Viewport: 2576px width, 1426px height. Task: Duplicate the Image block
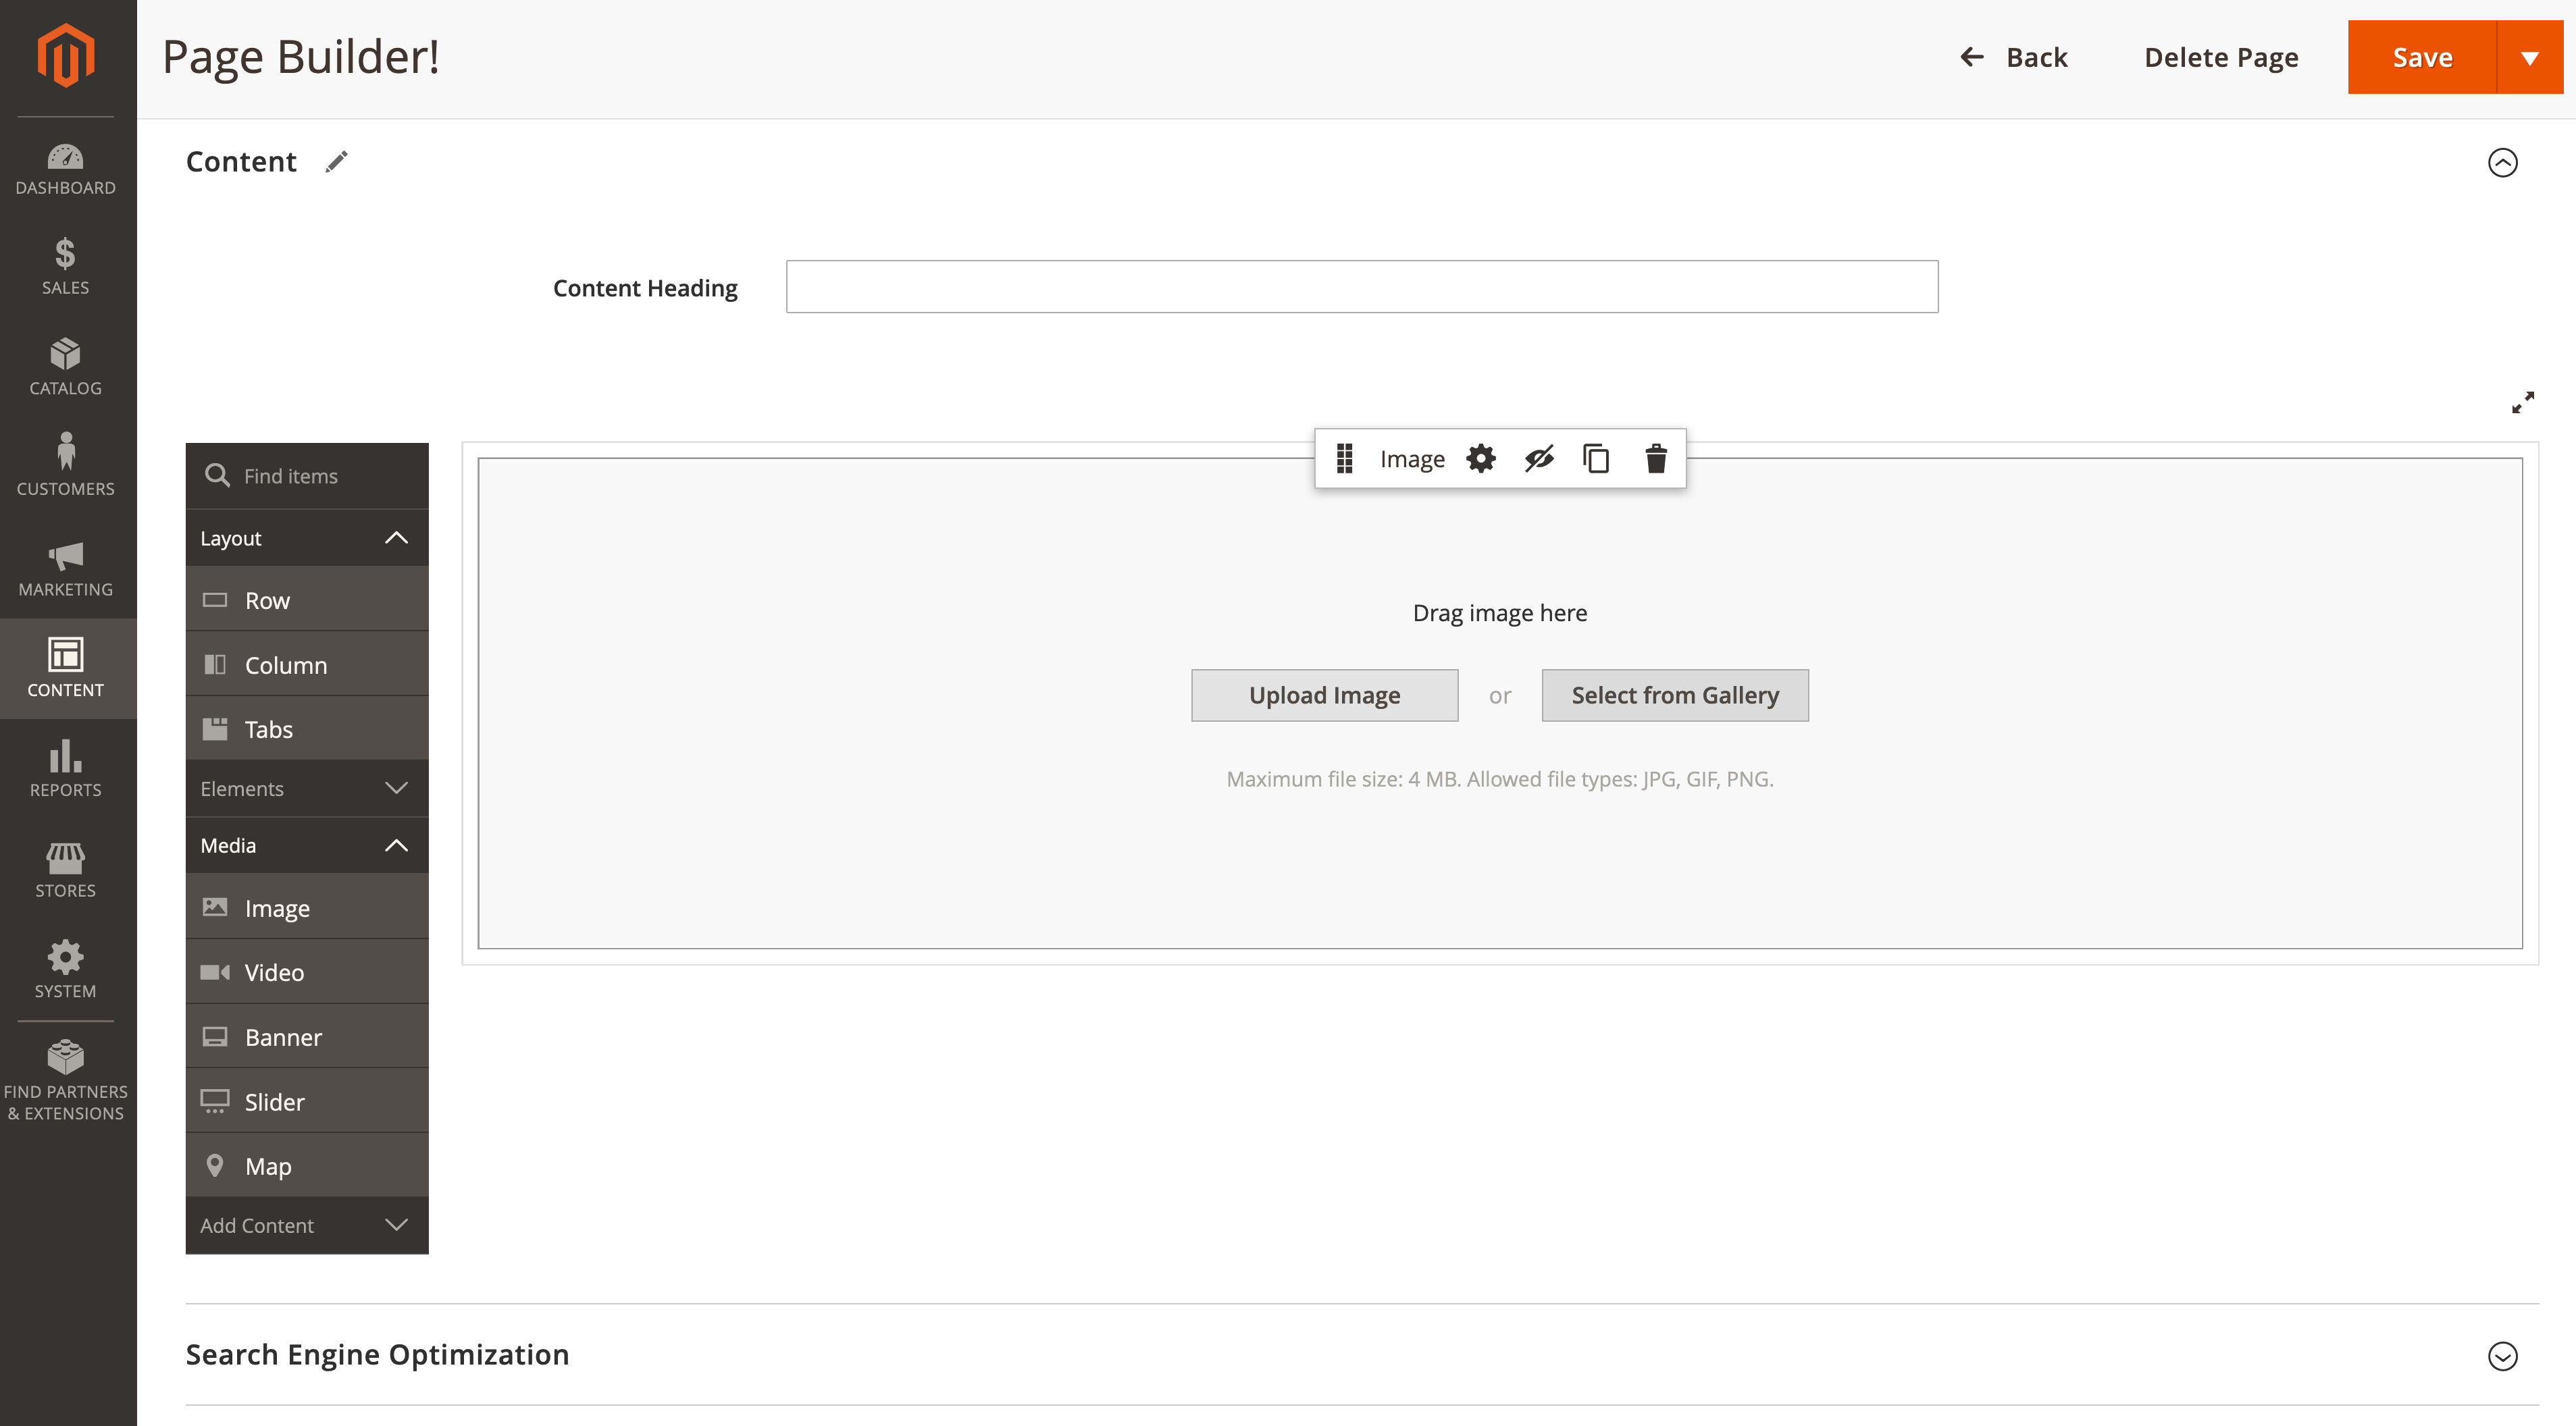[x=1596, y=459]
